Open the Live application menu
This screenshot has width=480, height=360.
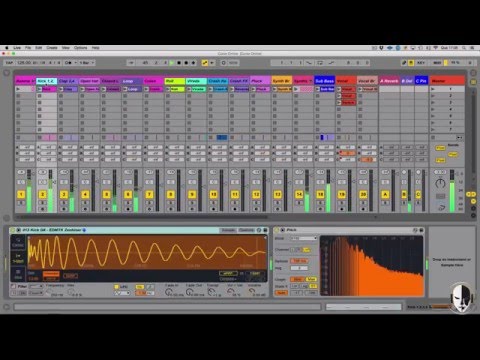pos(17,48)
